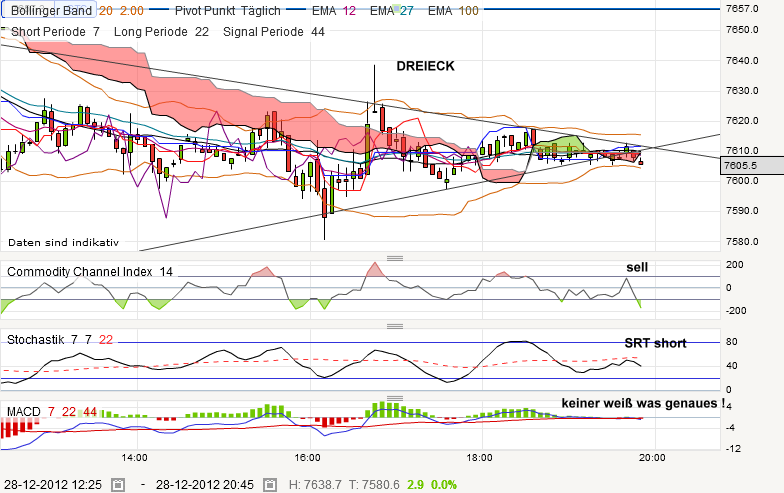
Task: Click the low value T: 7580.6
Action: 374,484
